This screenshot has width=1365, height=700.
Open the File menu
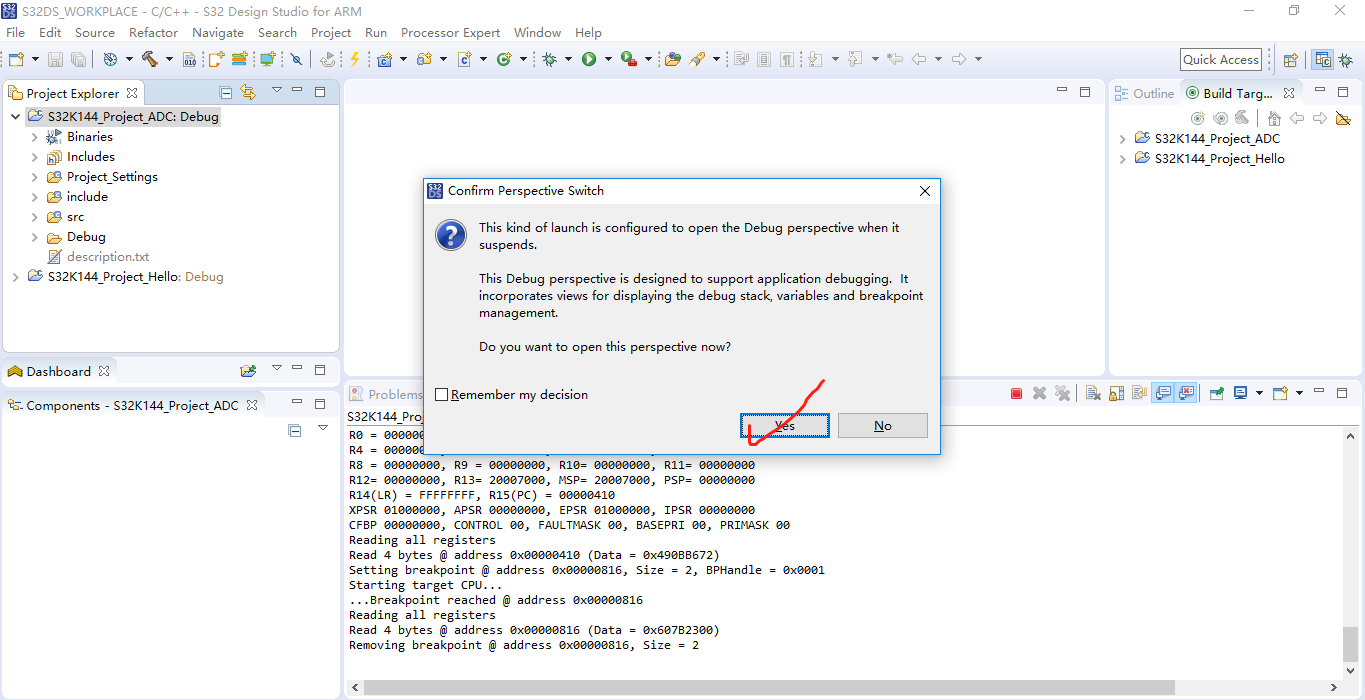(x=15, y=32)
